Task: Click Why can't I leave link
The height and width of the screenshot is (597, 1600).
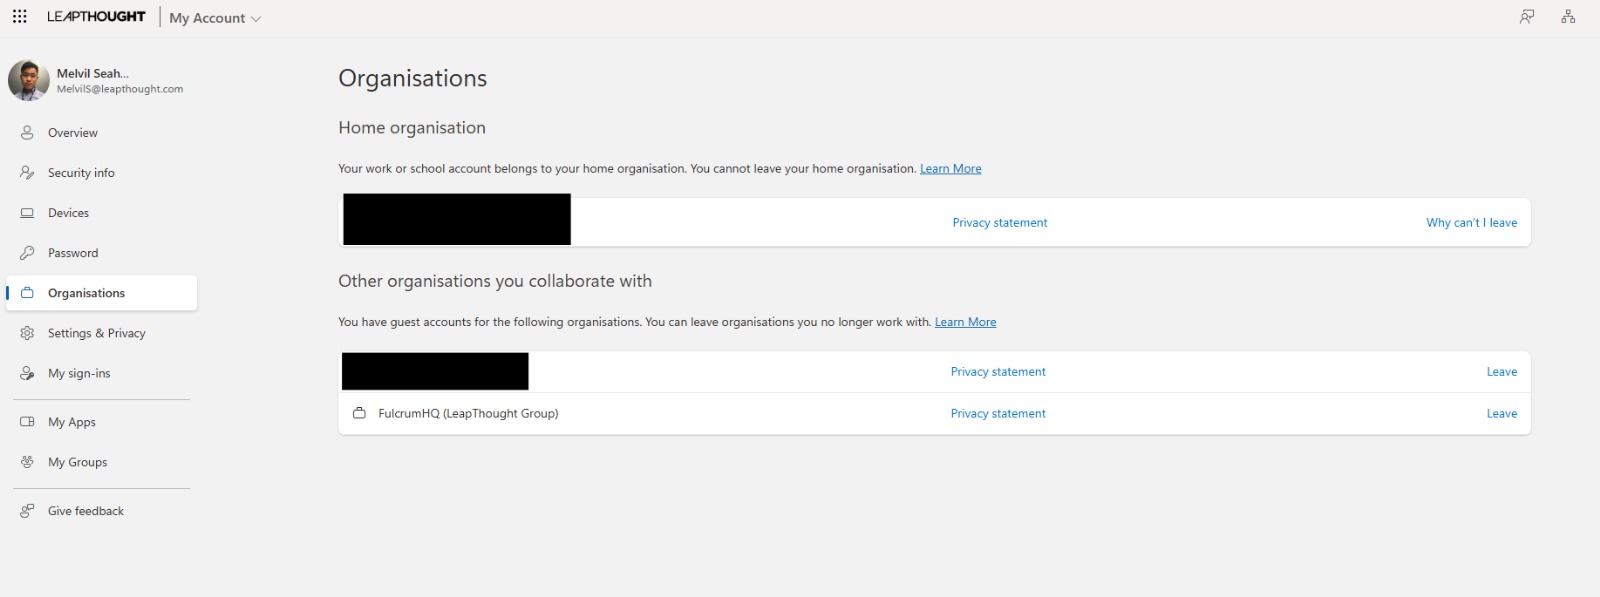Action: click(x=1471, y=223)
